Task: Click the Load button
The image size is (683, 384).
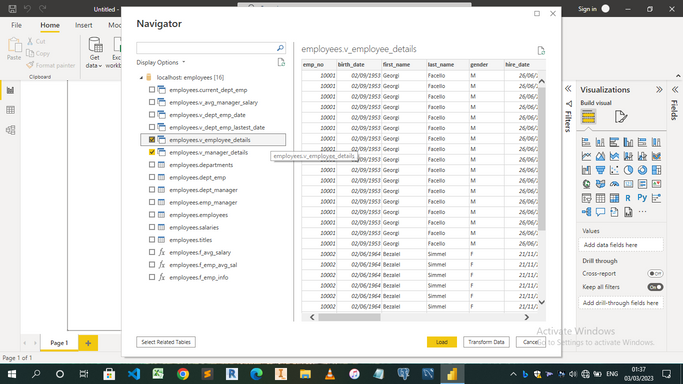Action: (442, 342)
